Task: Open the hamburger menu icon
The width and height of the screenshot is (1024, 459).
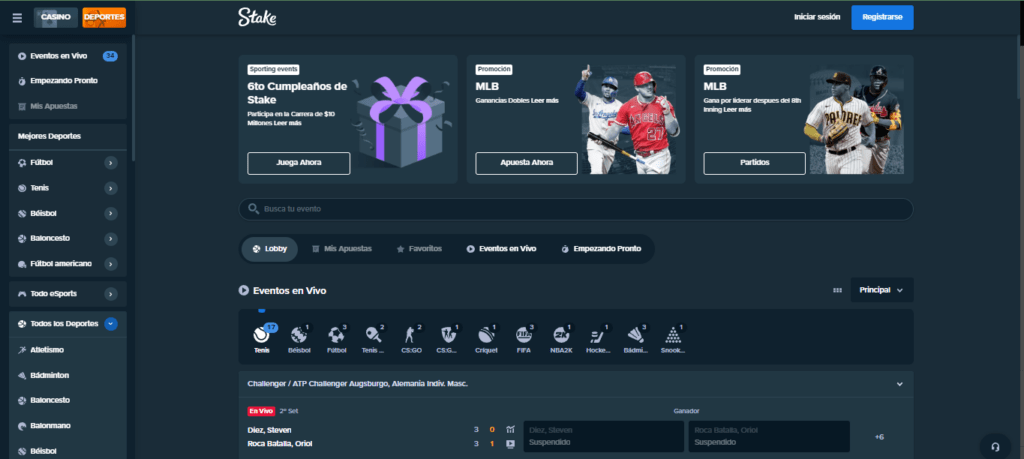Action: pyautogui.click(x=17, y=18)
